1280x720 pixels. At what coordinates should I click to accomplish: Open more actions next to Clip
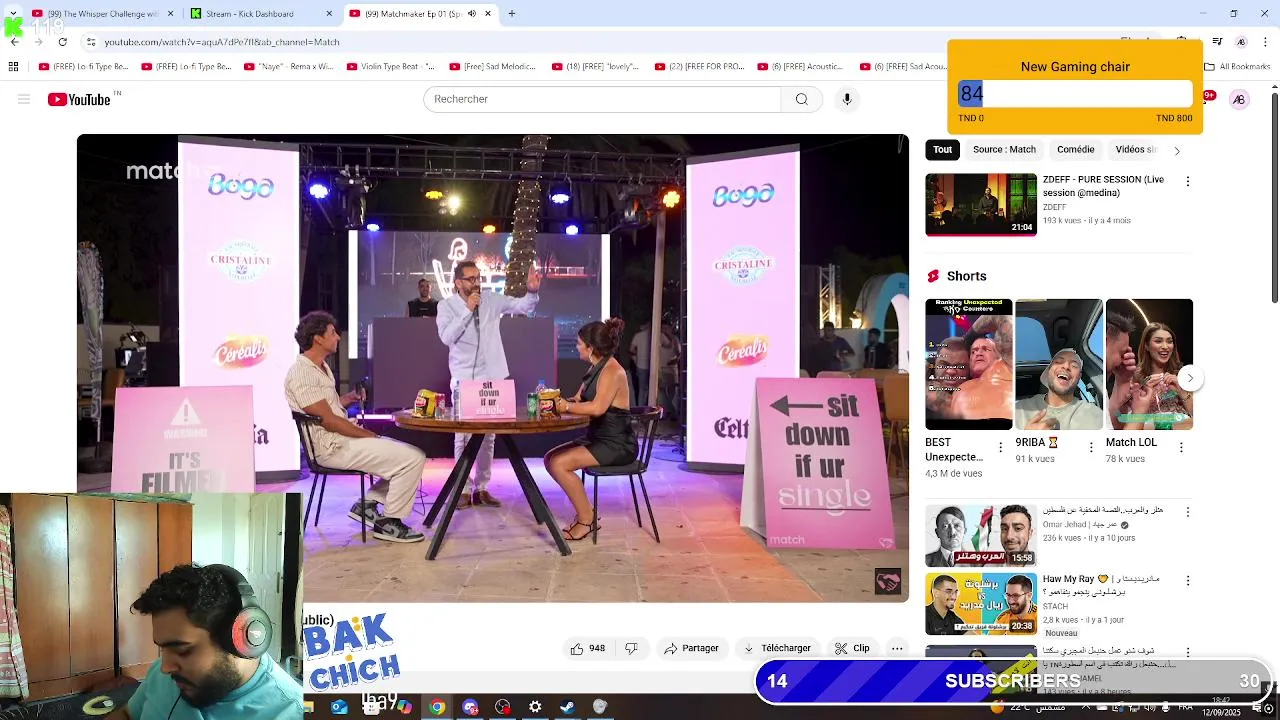tap(897, 648)
